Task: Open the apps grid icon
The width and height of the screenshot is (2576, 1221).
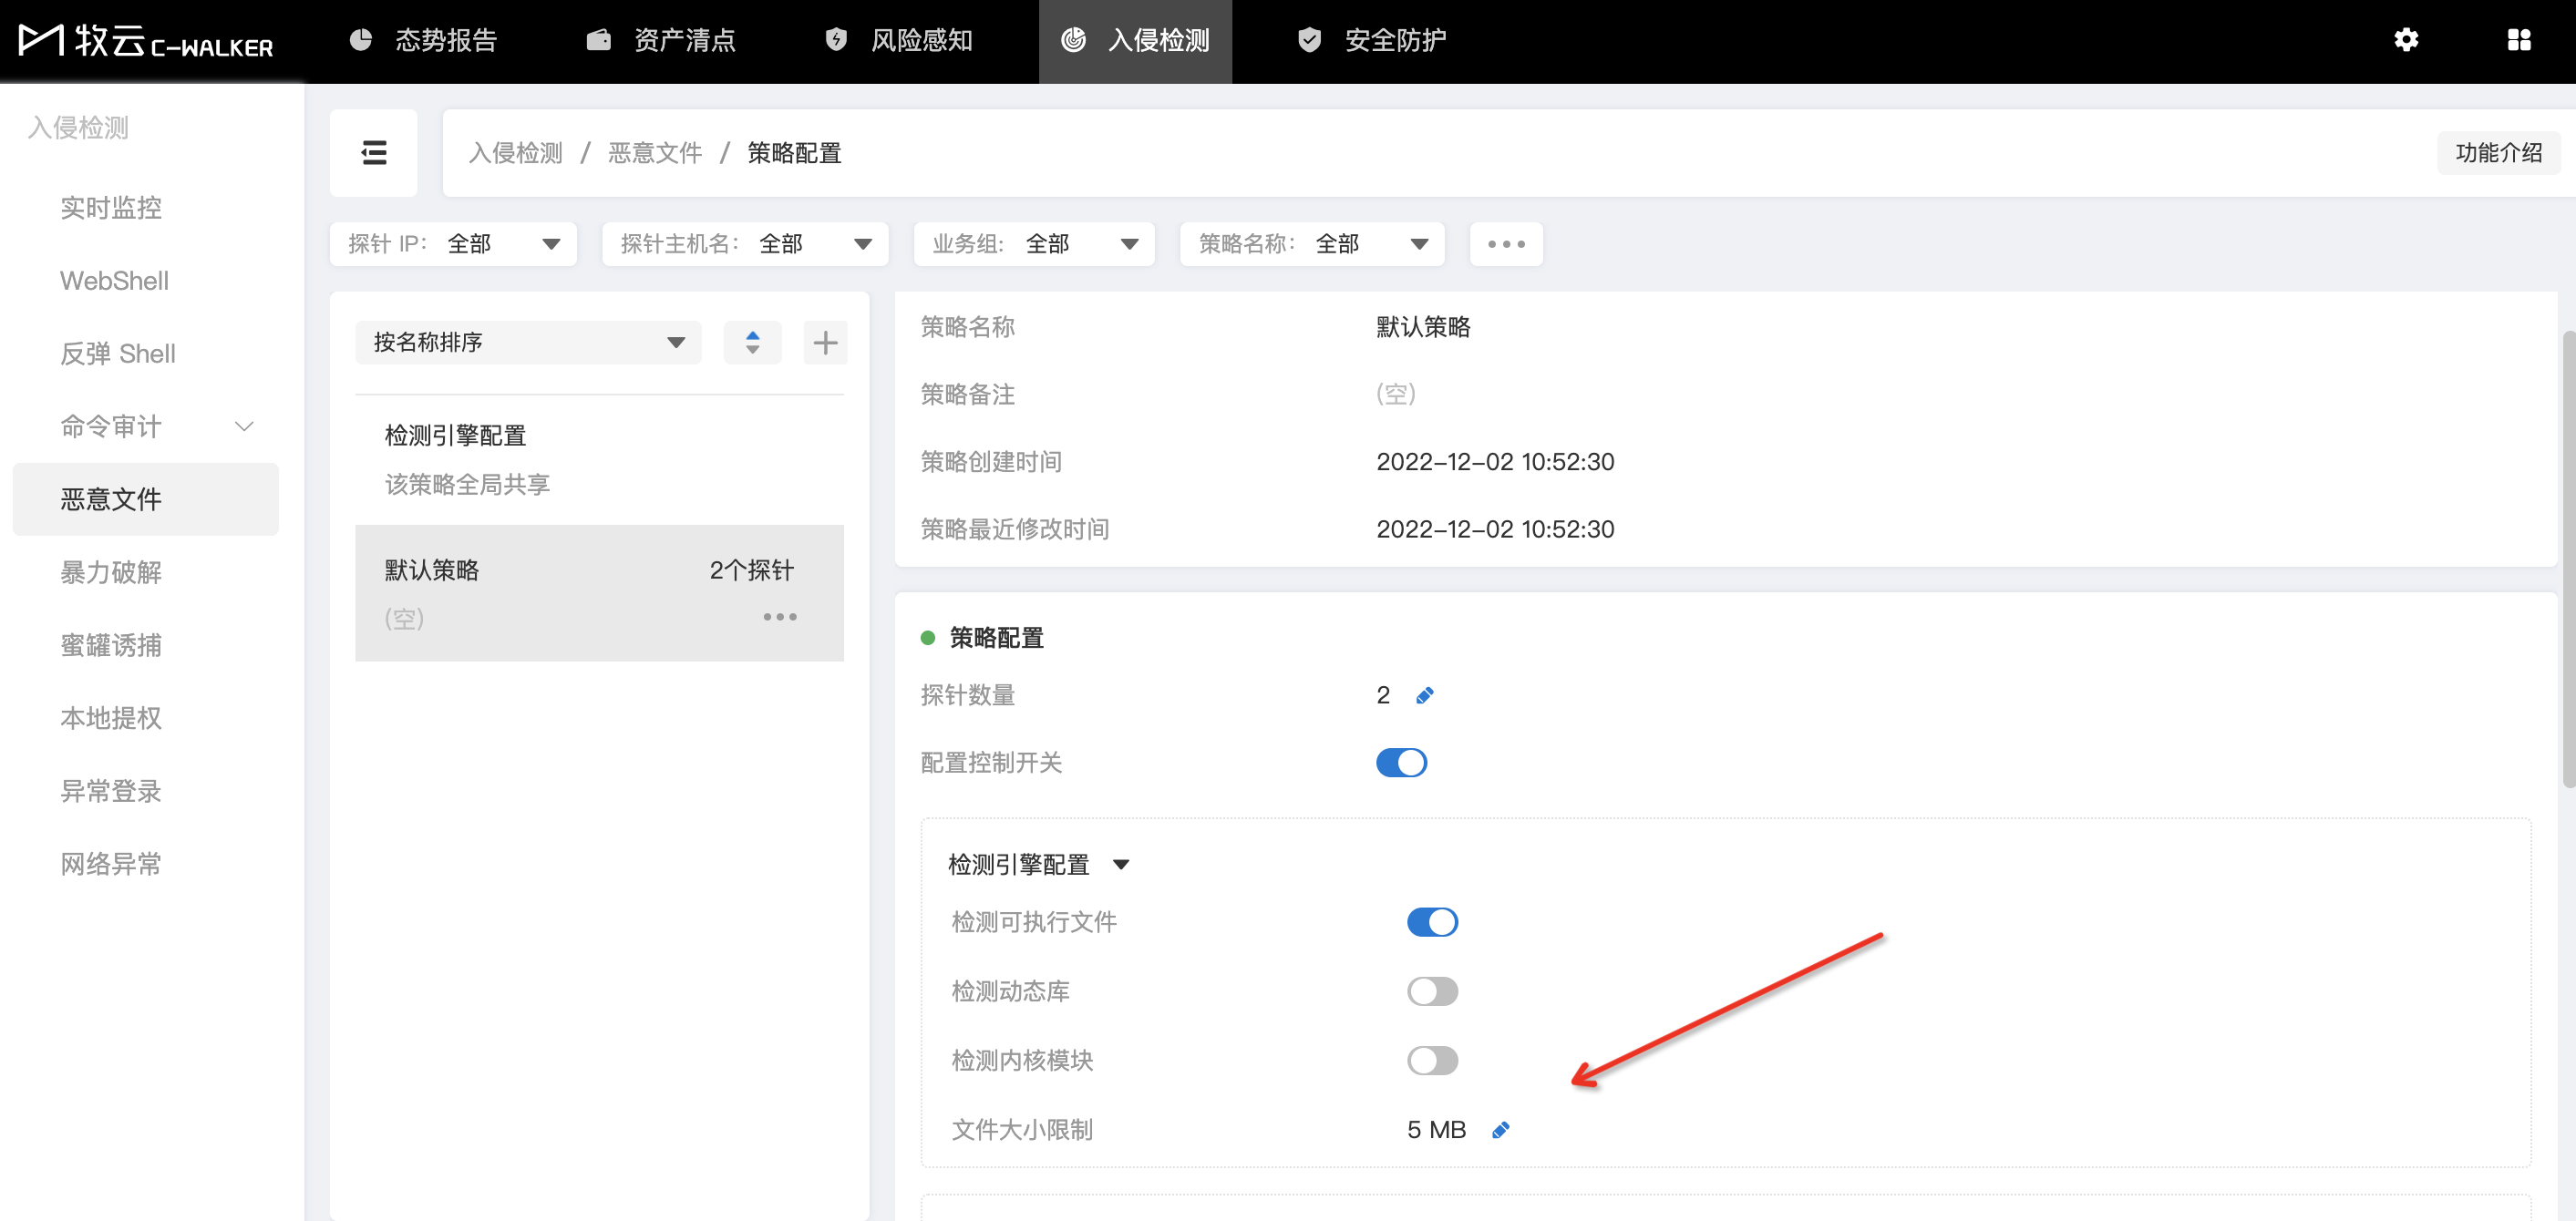Action: [x=2519, y=40]
